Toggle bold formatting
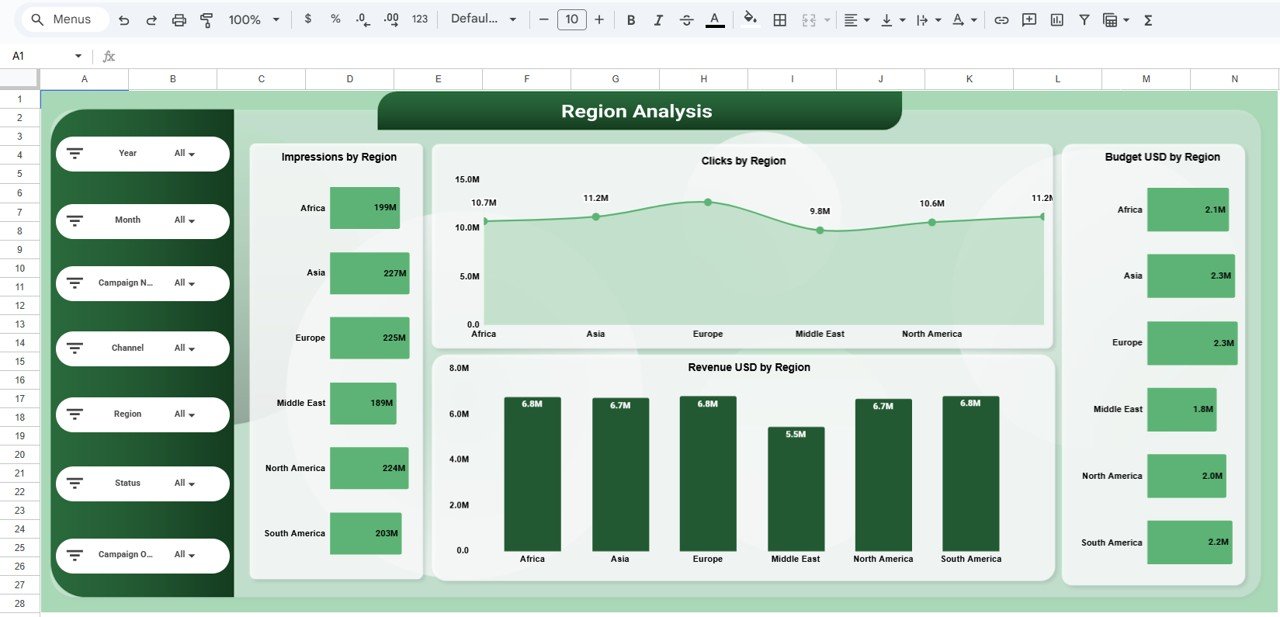 coord(631,19)
